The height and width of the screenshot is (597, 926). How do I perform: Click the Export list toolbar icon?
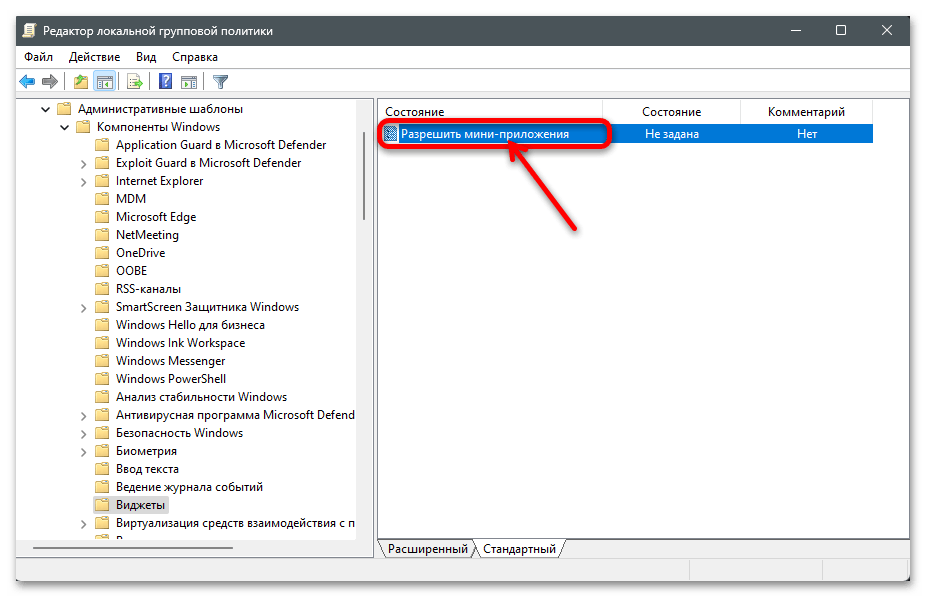click(135, 81)
